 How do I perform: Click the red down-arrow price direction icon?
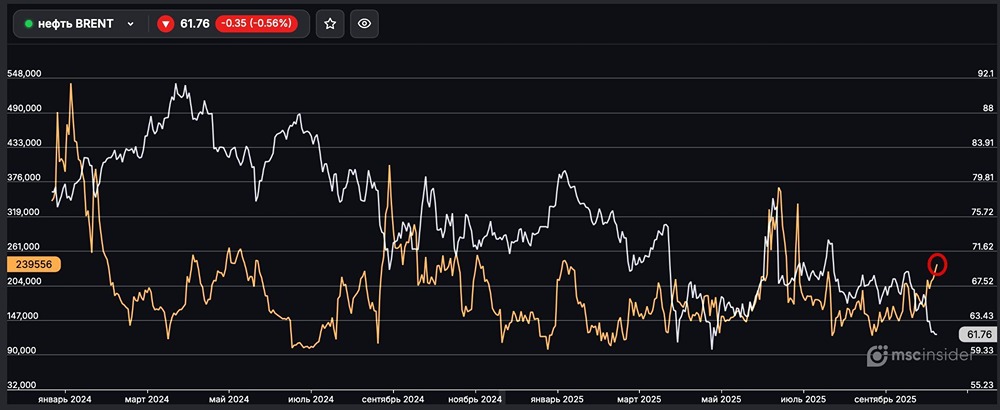[165, 24]
